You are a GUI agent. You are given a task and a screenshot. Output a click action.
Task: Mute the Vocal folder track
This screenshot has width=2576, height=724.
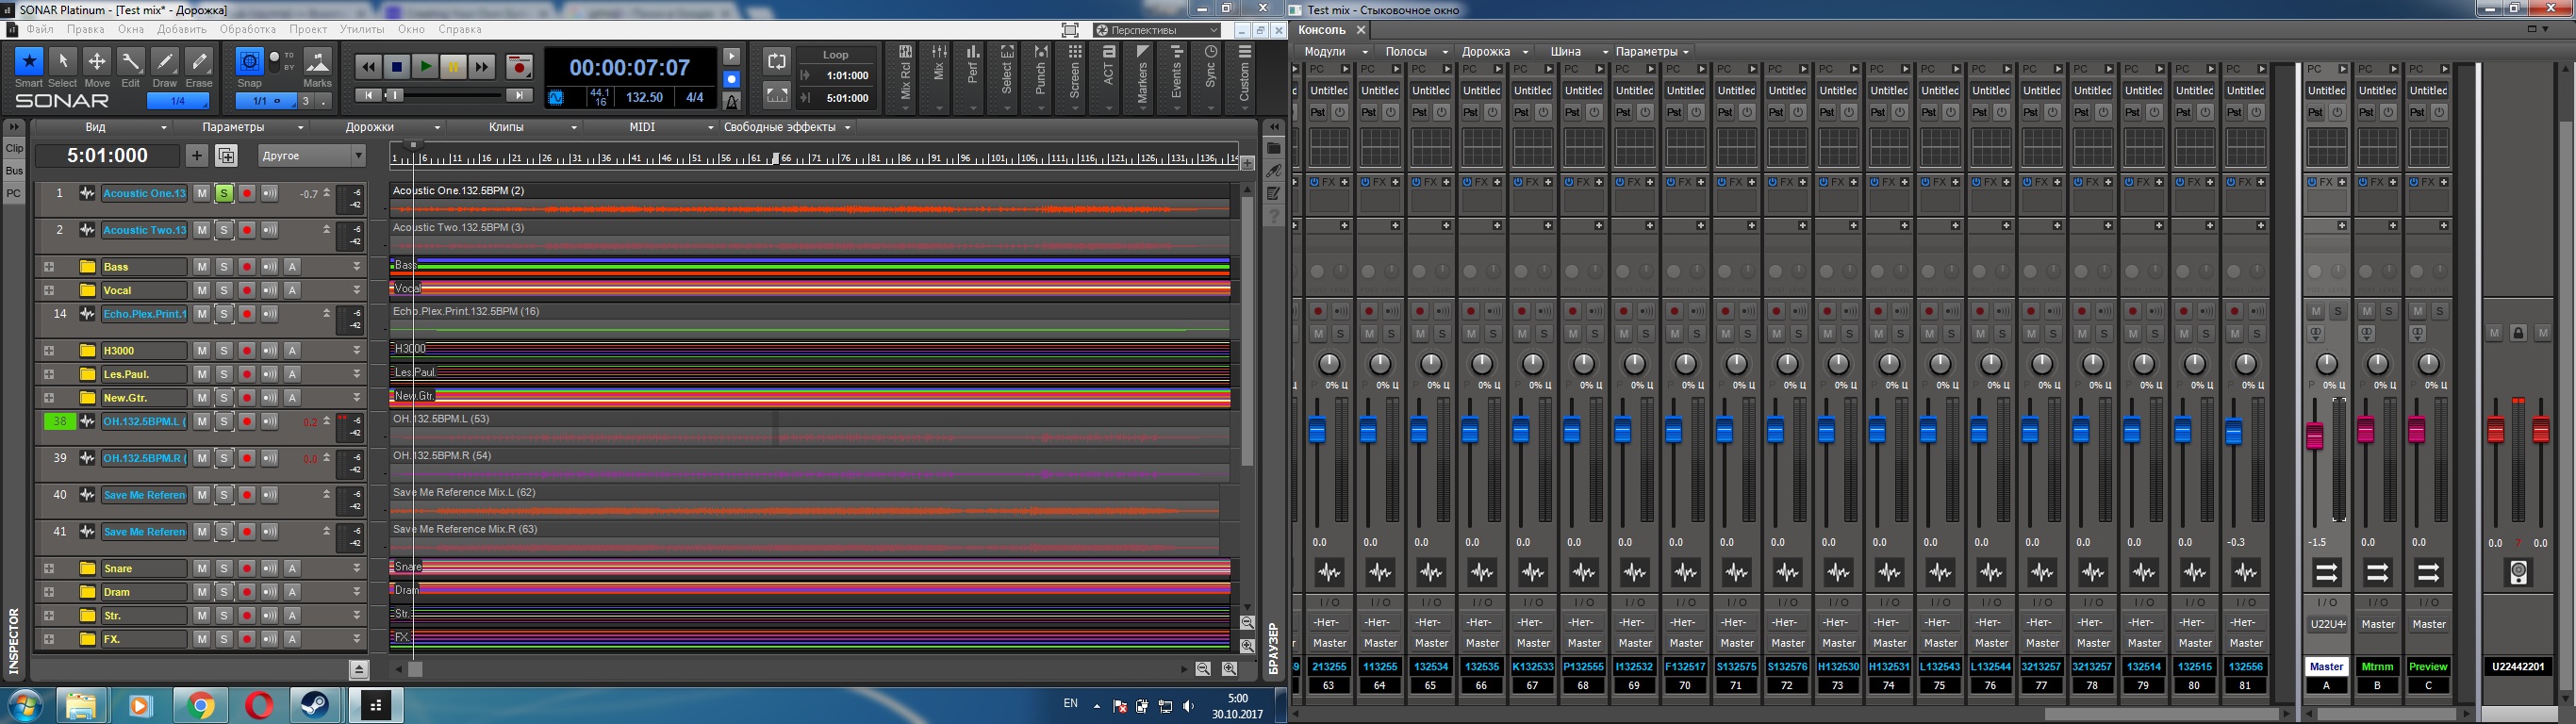201,290
